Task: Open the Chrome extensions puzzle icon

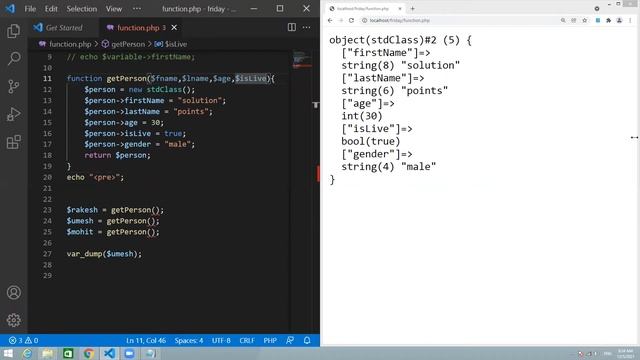Action: [609, 20]
